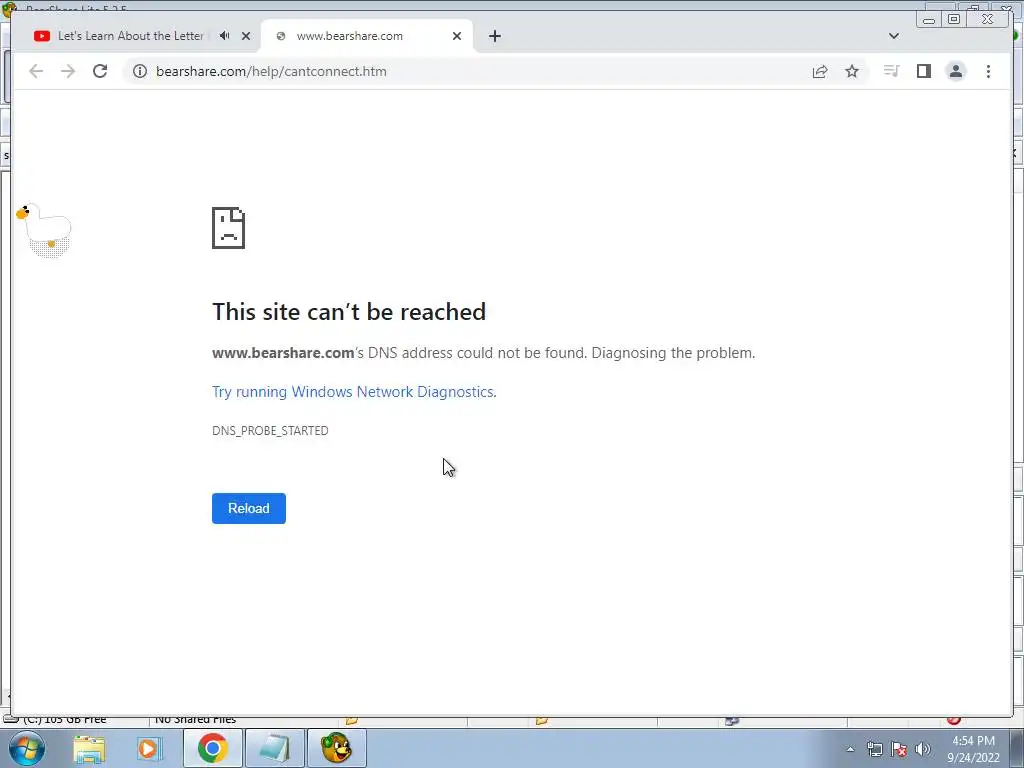This screenshot has height=768, width=1024.
Task: Launch Windows Media Player from taskbar
Action: [x=149, y=748]
